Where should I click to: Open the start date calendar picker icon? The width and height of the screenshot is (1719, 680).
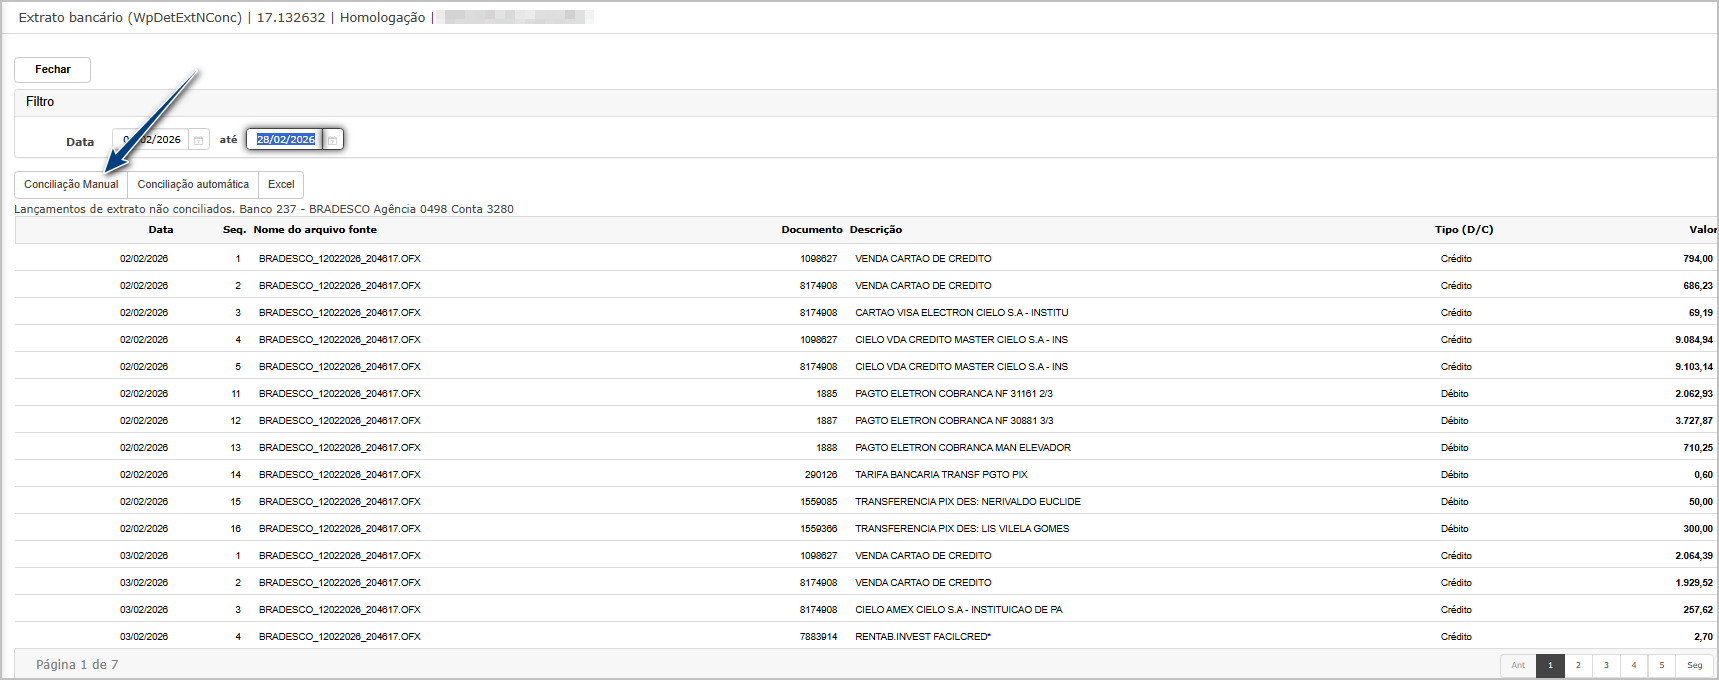click(199, 140)
